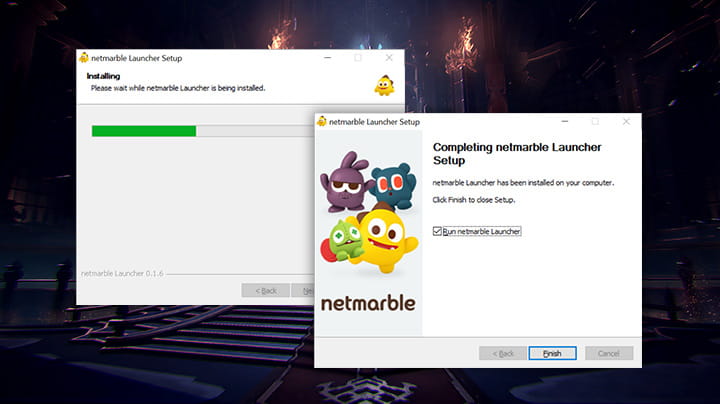Viewport: 720px width, 404px height.
Task: Uncheck the Run netmarble Launcher checkbox
Action: 437,231
